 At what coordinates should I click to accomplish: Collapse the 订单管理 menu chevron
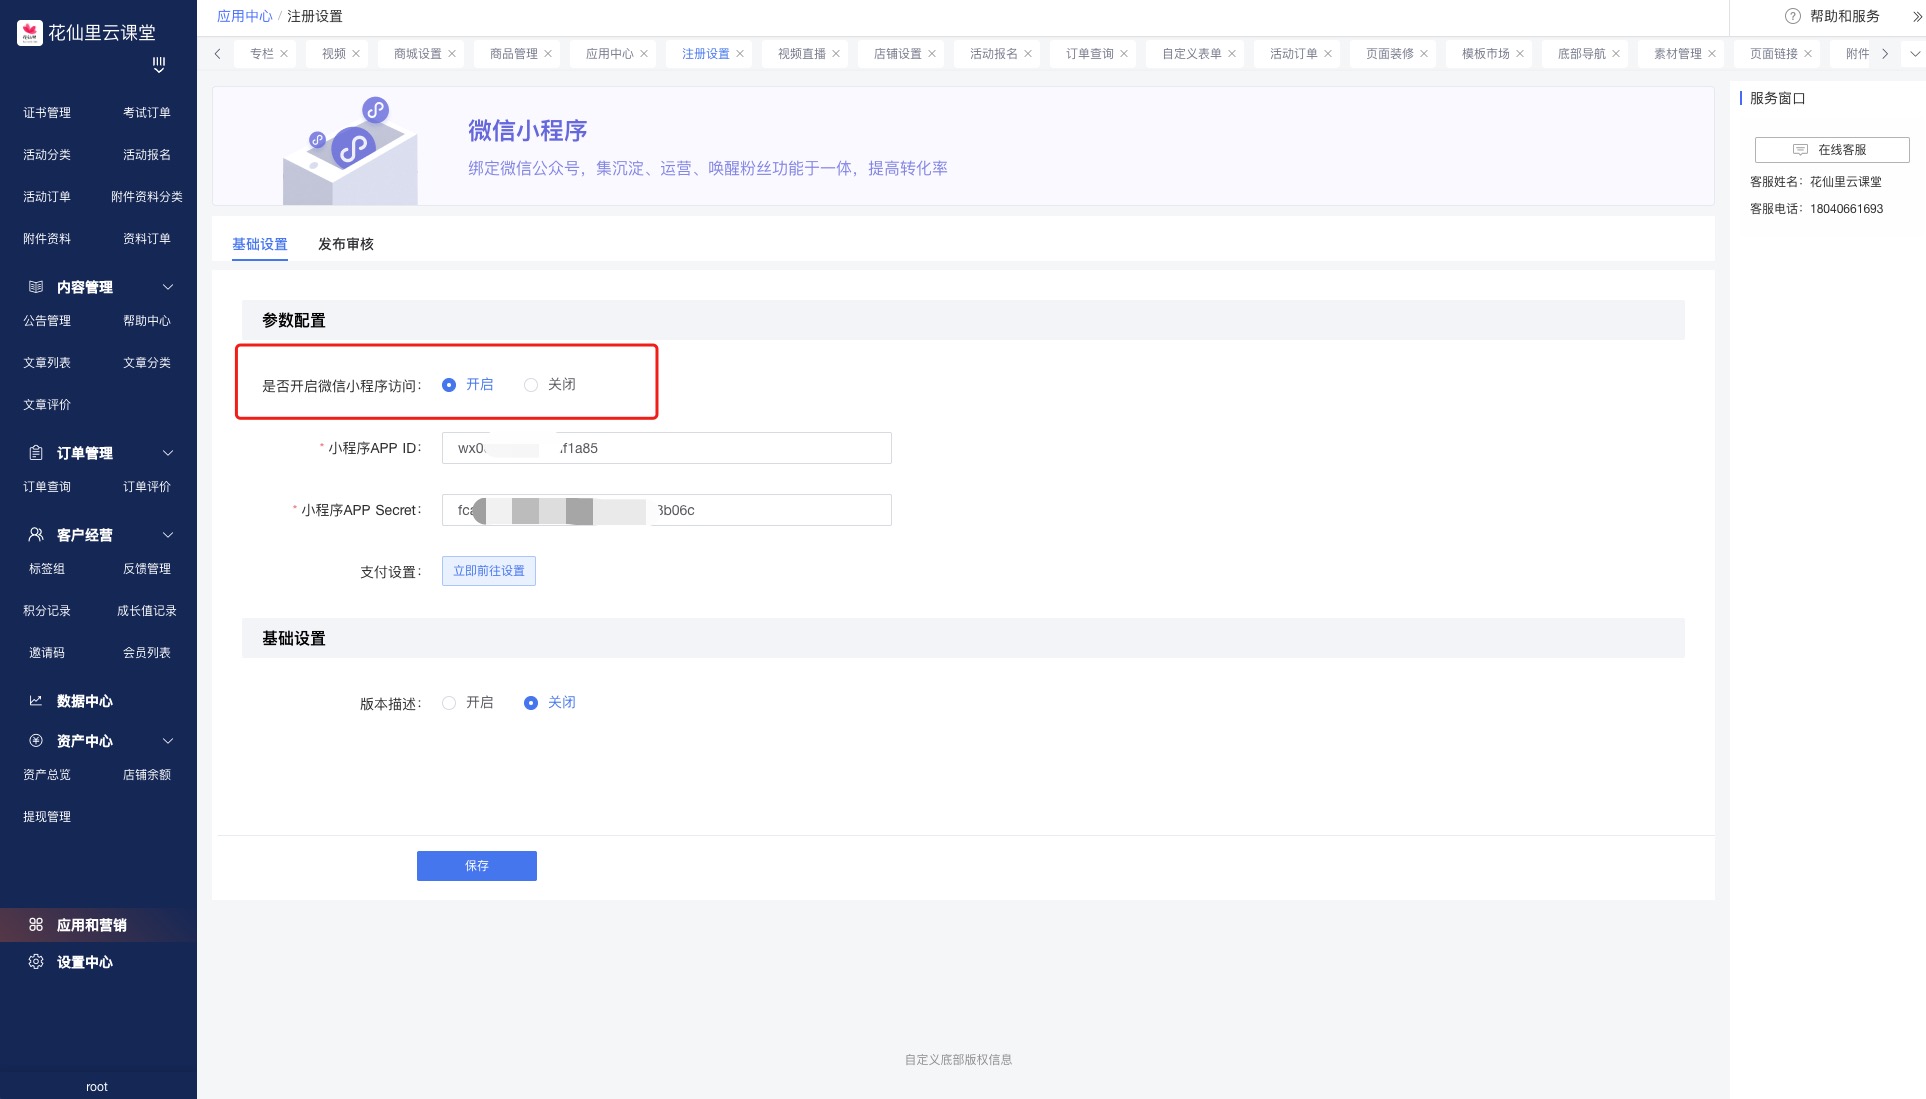(x=168, y=453)
